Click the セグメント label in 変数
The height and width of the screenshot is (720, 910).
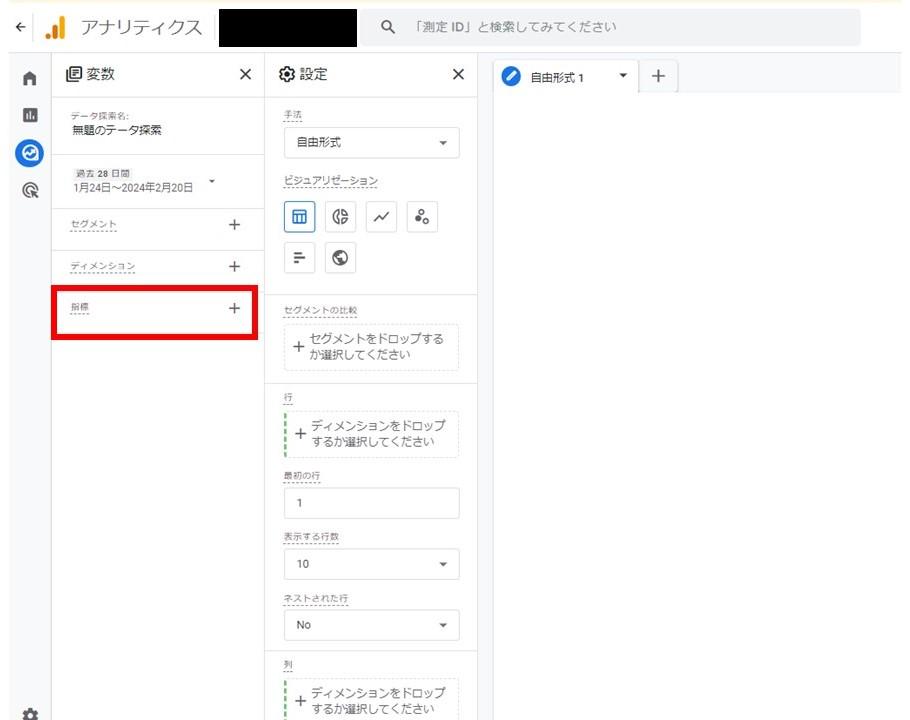click(x=93, y=224)
